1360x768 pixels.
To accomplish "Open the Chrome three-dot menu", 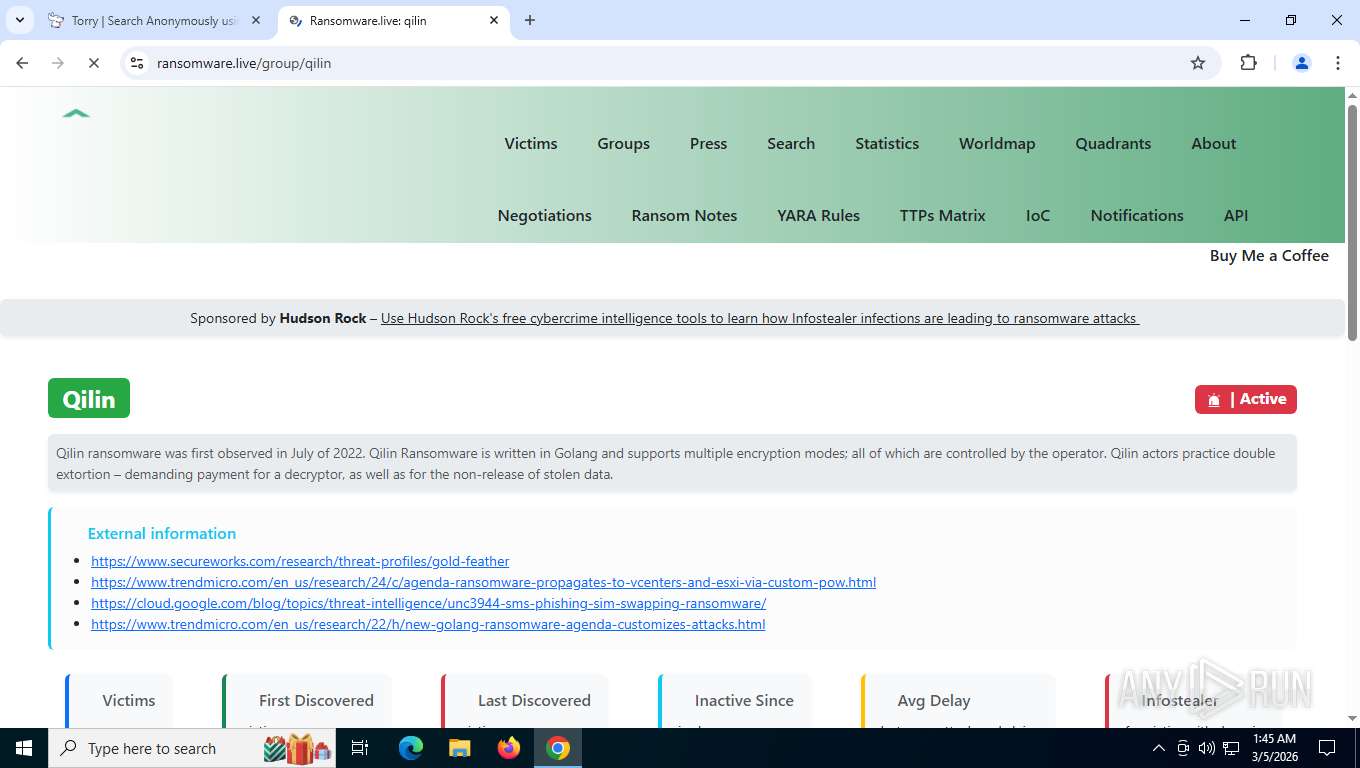I will (1338, 63).
